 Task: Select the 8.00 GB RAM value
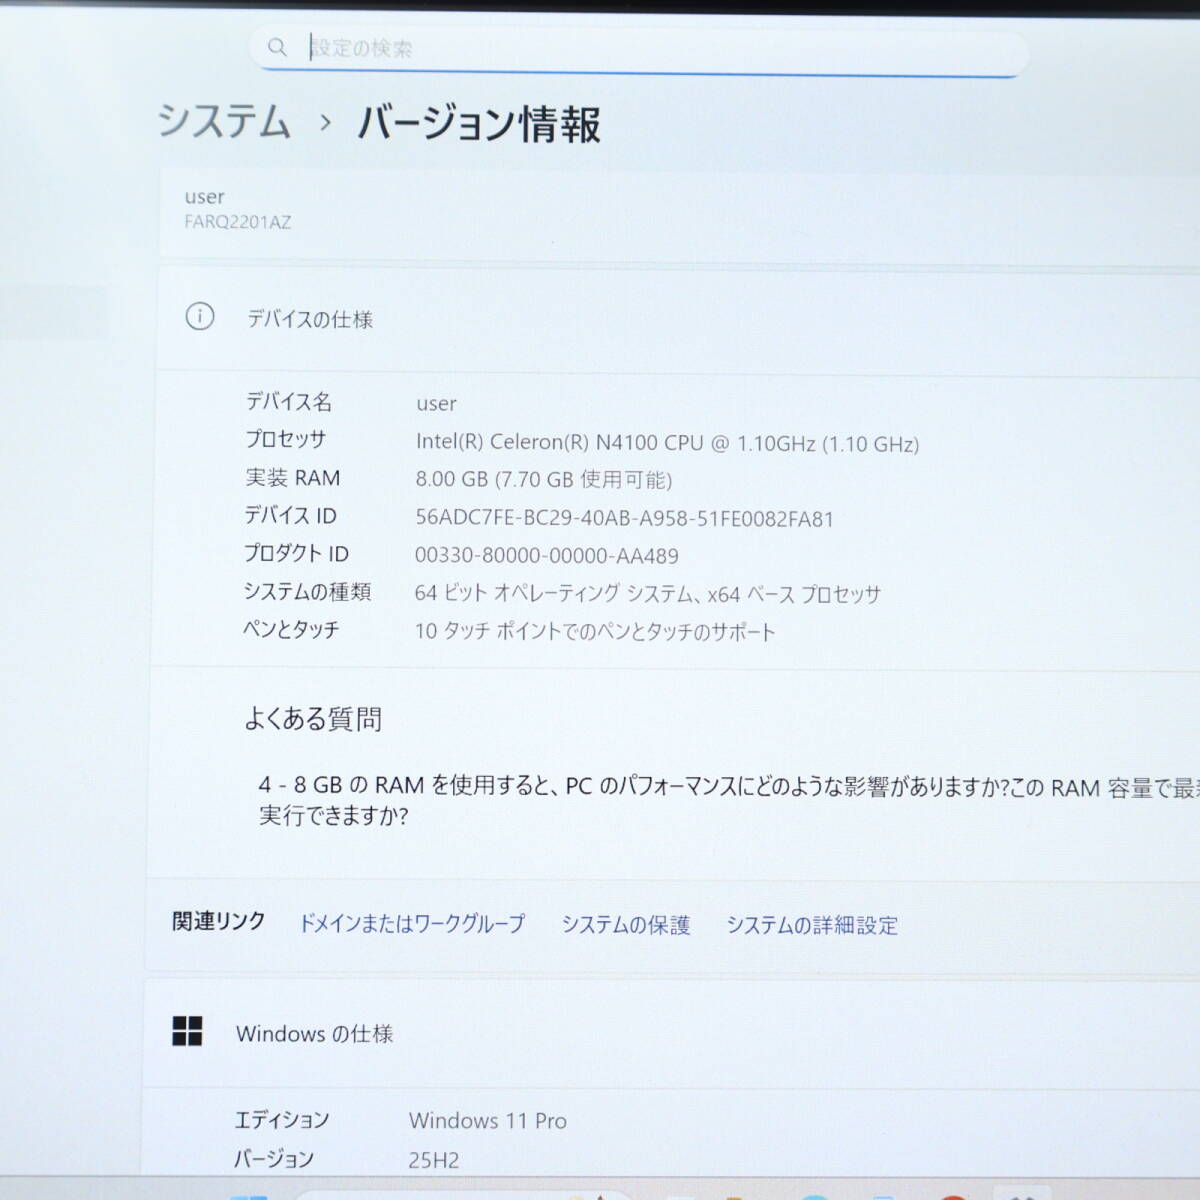tap(543, 480)
